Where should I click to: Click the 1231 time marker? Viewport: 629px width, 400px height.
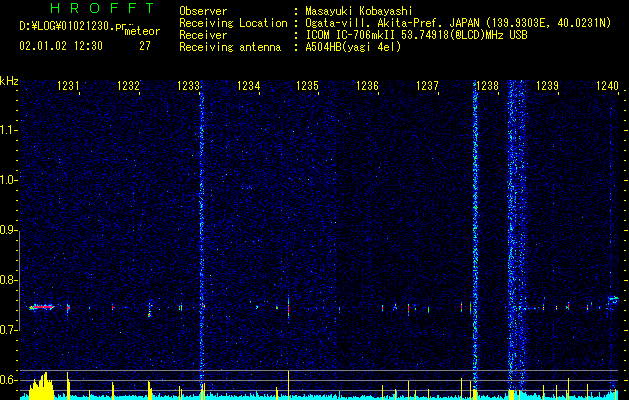point(68,86)
